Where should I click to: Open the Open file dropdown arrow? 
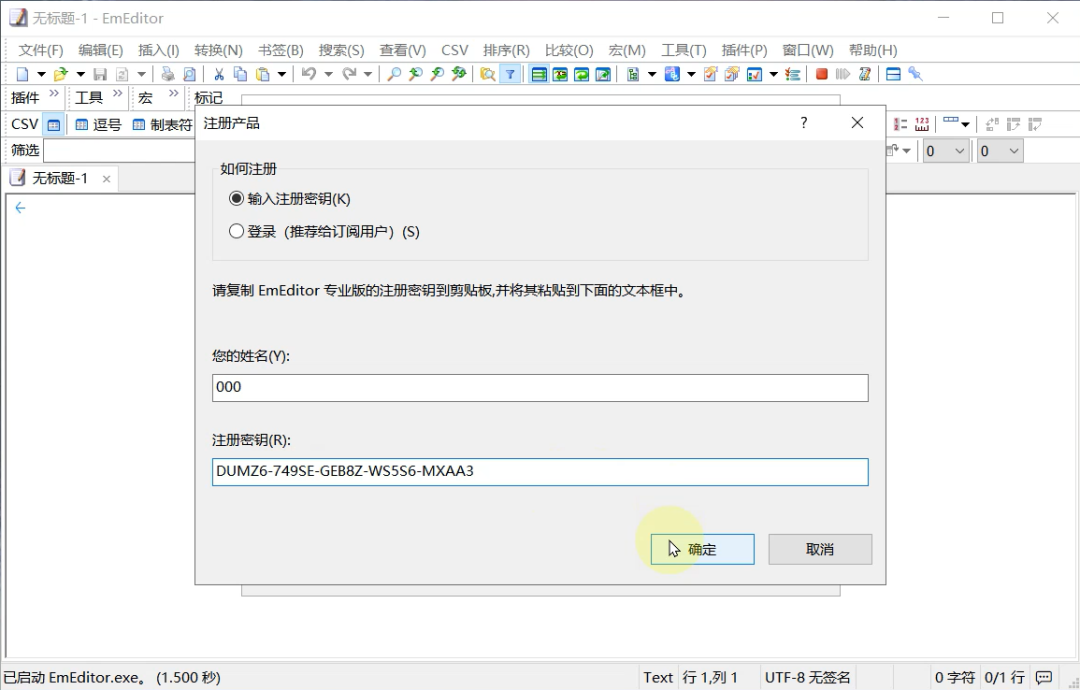tap(81, 74)
